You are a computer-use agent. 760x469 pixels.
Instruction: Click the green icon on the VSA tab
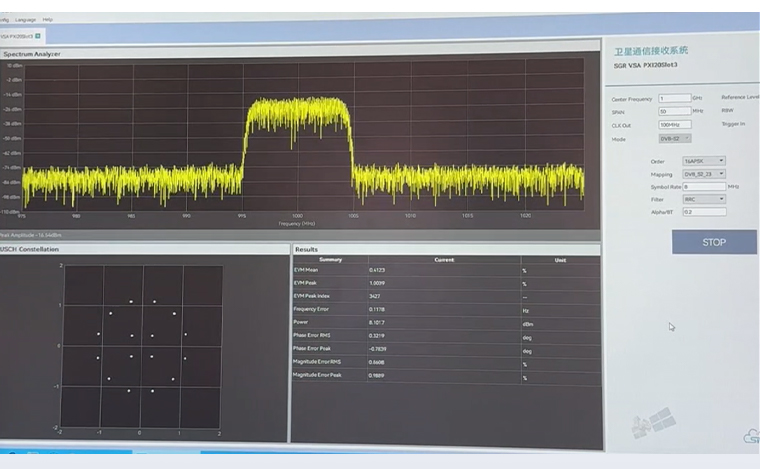[38, 36]
